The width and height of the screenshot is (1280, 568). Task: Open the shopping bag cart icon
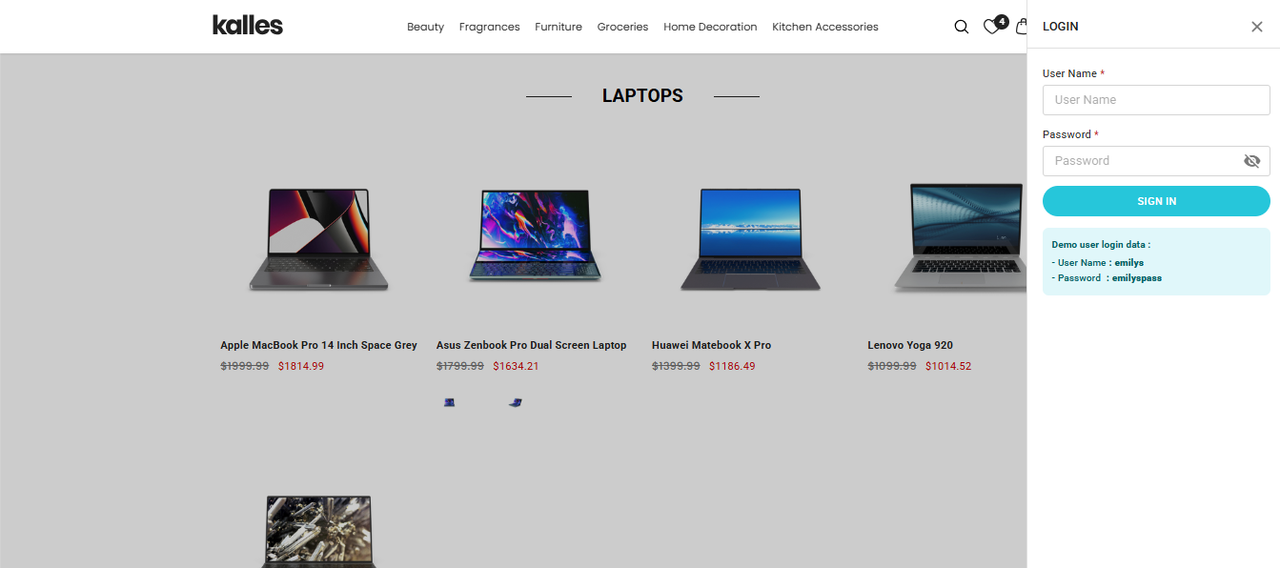point(1021,27)
